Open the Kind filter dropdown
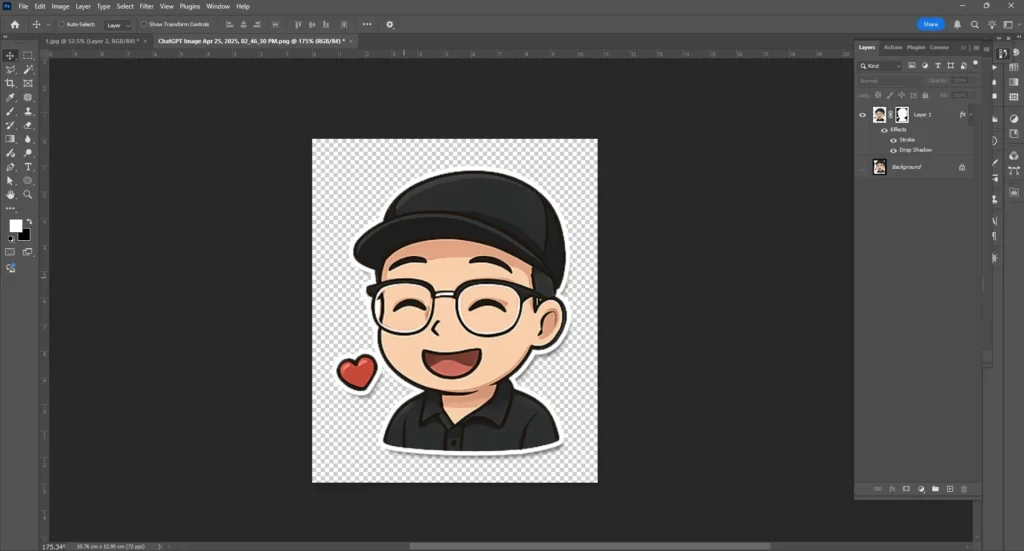The width and height of the screenshot is (1024, 551). click(x=880, y=66)
